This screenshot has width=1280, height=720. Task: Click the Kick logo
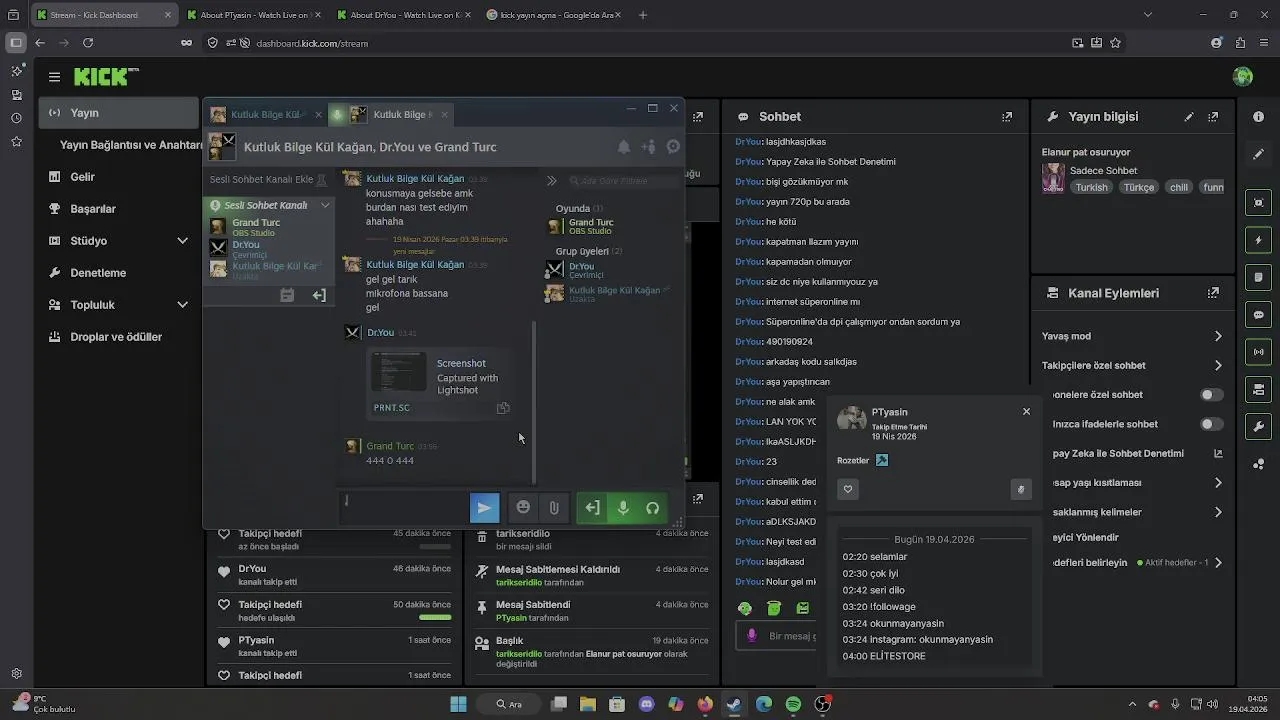point(106,77)
